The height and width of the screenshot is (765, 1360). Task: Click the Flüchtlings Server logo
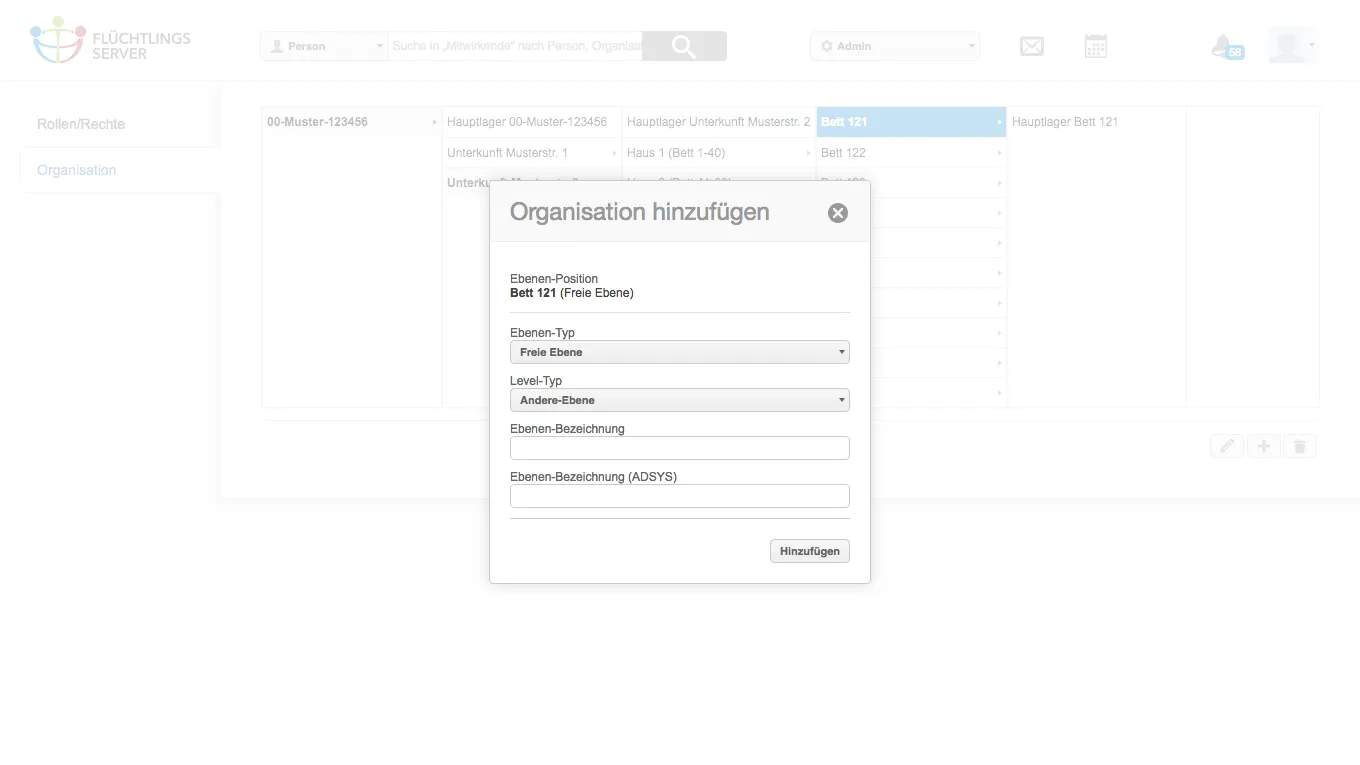(x=110, y=41)
